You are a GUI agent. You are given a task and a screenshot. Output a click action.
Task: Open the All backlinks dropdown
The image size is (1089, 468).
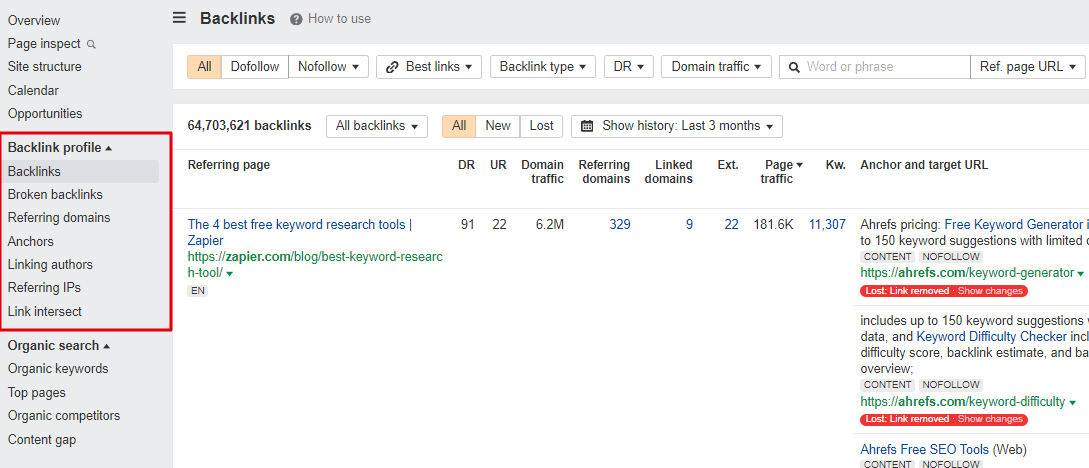[x=376, y=126]
